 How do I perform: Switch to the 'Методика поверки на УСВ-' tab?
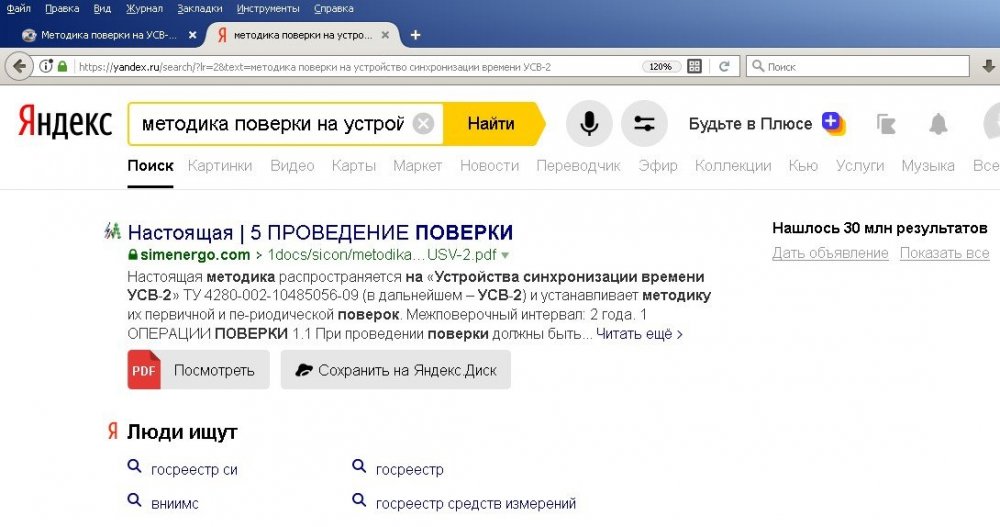tap(108, 35)
